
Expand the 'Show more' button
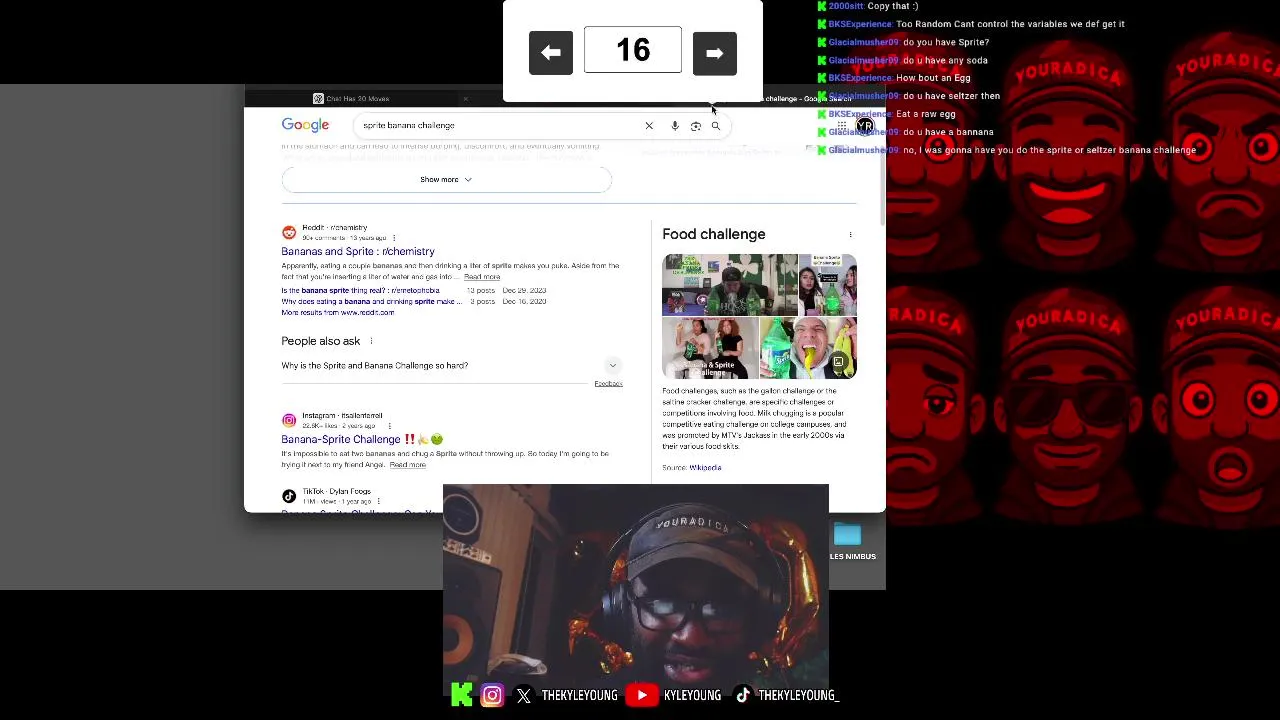(x=446, y=179)
